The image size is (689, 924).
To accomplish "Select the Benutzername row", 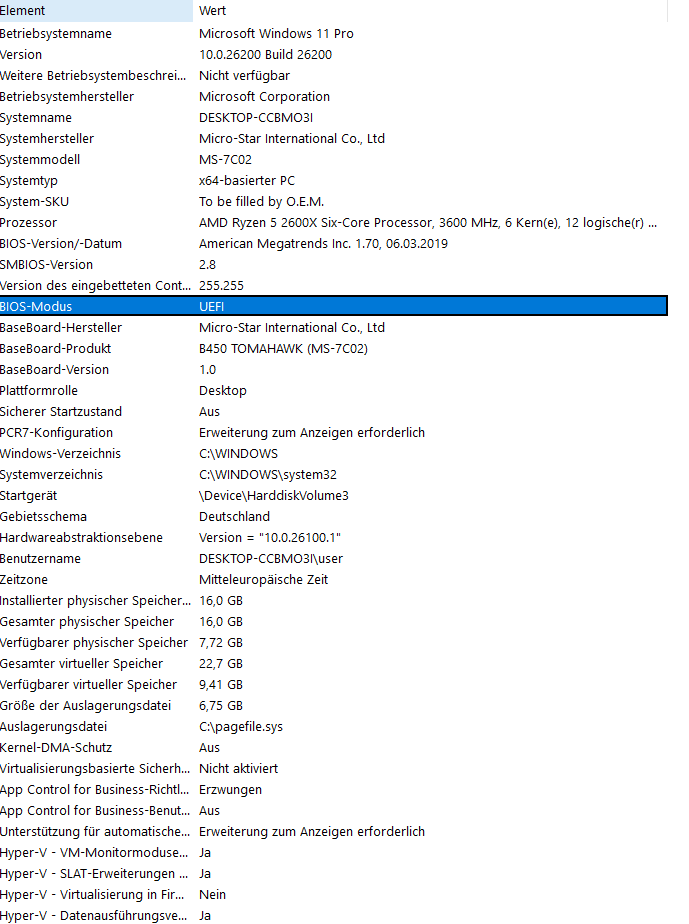I will click(334, 559).
